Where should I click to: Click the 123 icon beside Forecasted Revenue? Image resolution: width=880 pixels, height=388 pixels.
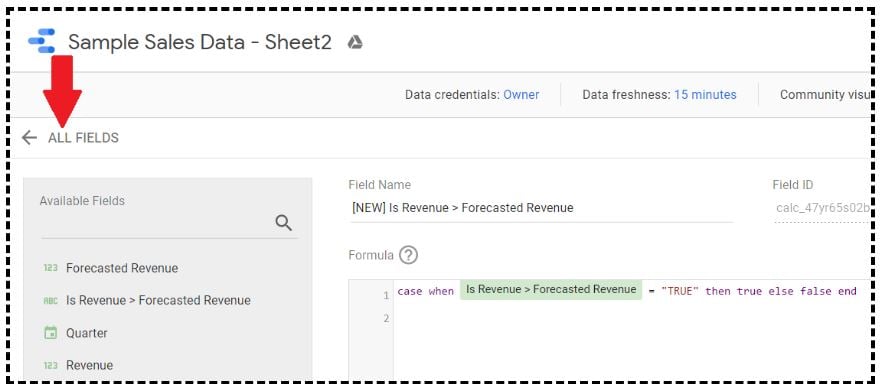(x=51, y=268)
